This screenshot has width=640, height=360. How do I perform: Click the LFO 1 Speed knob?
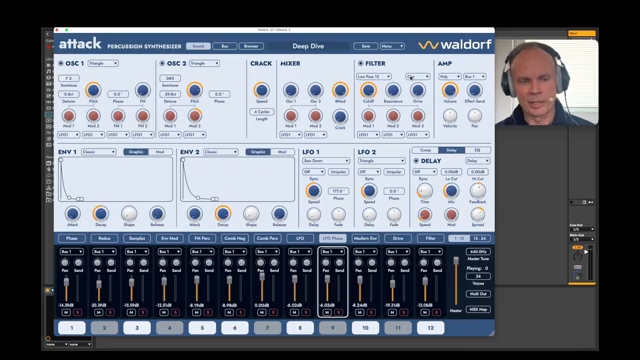(x=313, y=191)
